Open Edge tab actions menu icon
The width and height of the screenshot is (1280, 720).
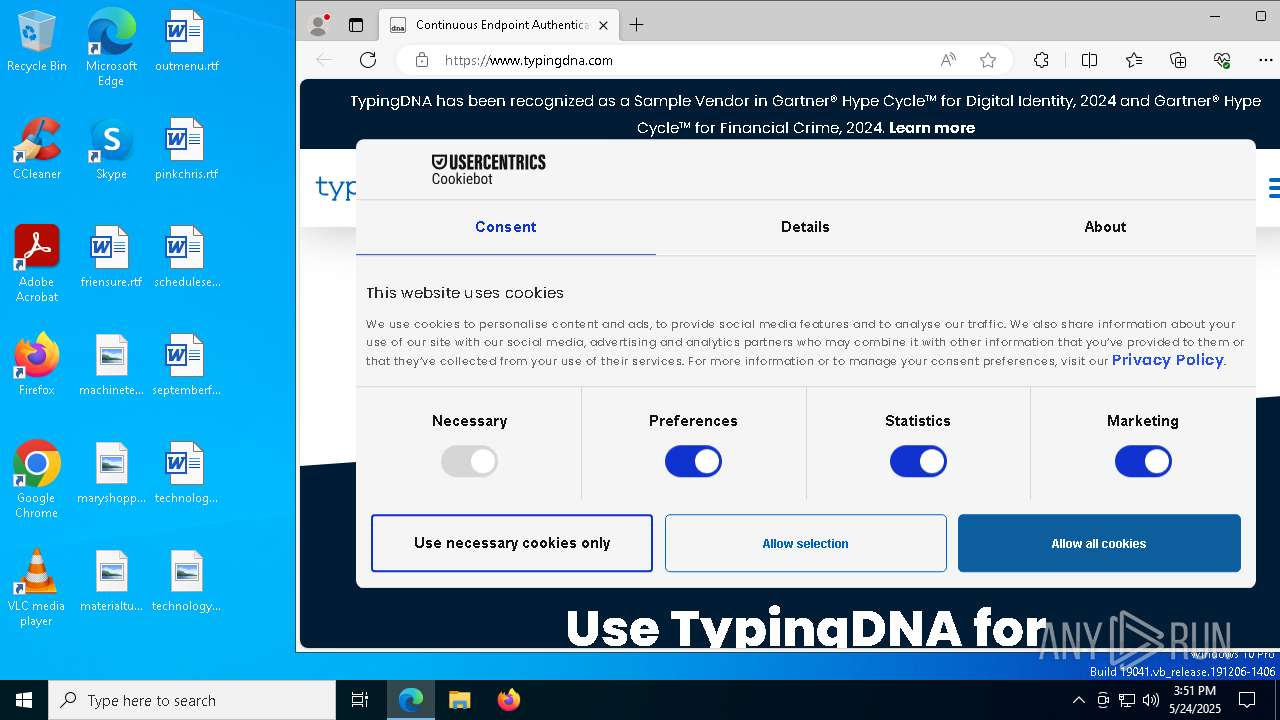[356, 25]
